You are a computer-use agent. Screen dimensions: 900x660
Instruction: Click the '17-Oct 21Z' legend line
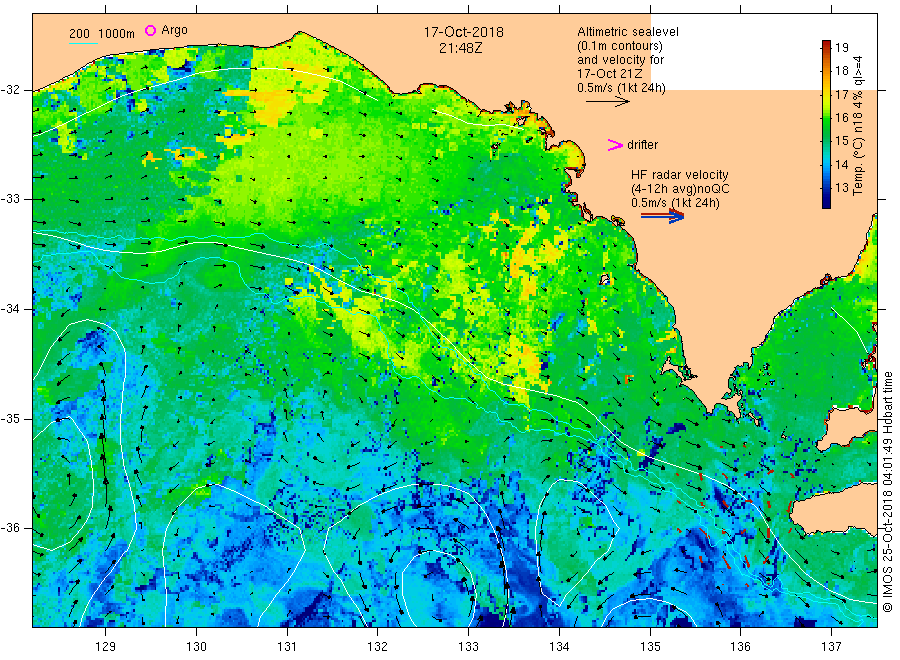[610, 73]
